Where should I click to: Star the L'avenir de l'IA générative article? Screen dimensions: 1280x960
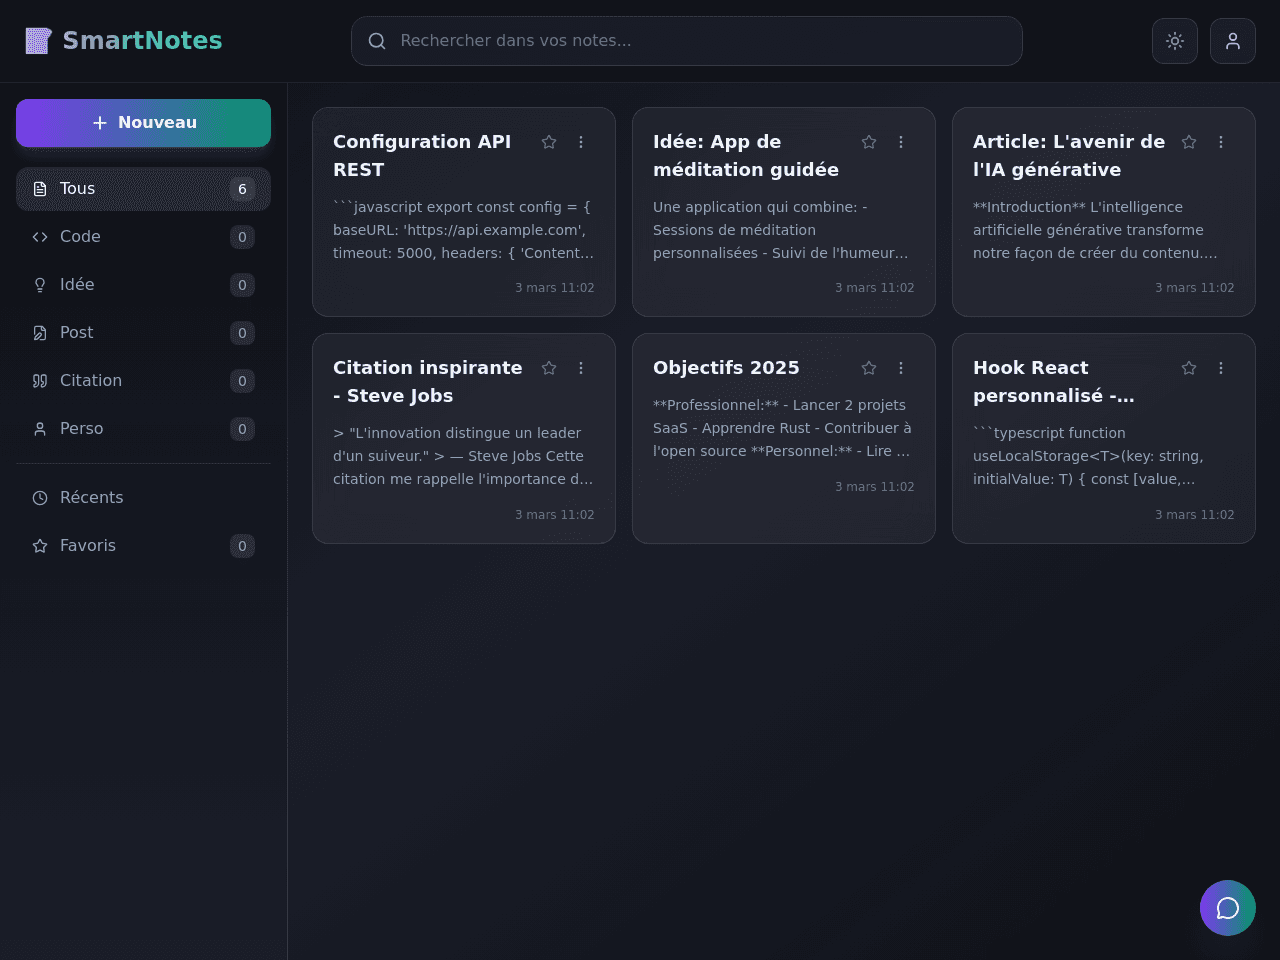[x=1189, y=142]
